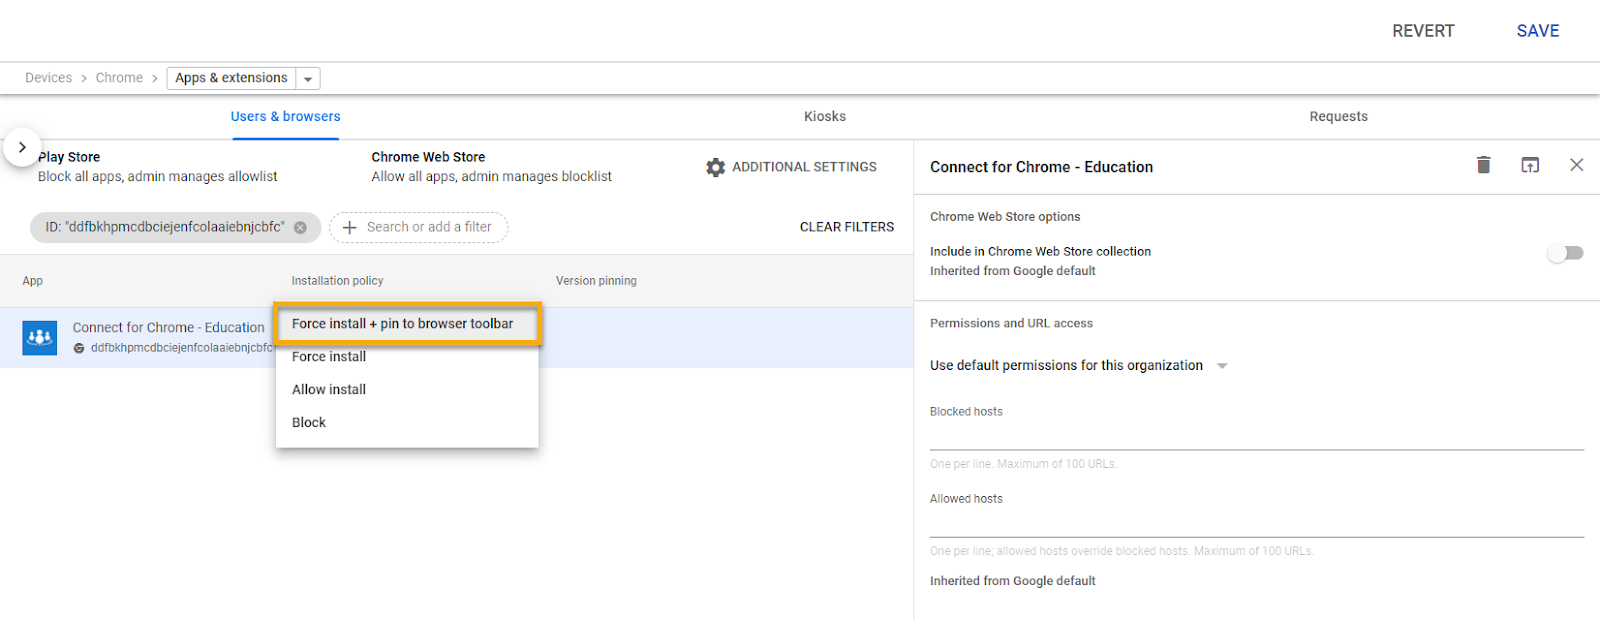Click CLEAR FILTERS
This screenshot has width=1600, height=620.
pos(847,227)
